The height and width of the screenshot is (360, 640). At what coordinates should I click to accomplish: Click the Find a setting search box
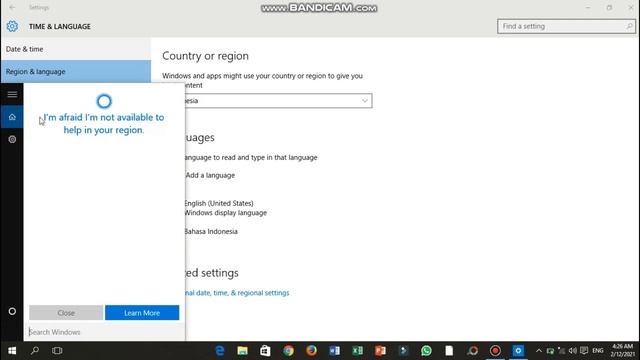coord(566,26)
